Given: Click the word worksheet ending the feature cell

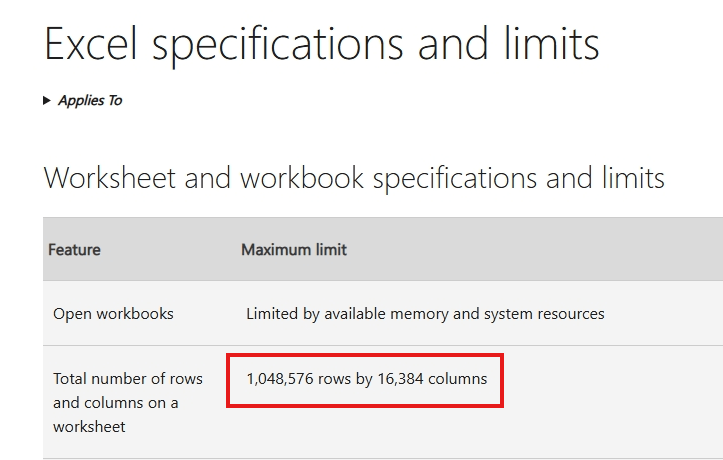Looking at the screenshot, I should [89, 427].
